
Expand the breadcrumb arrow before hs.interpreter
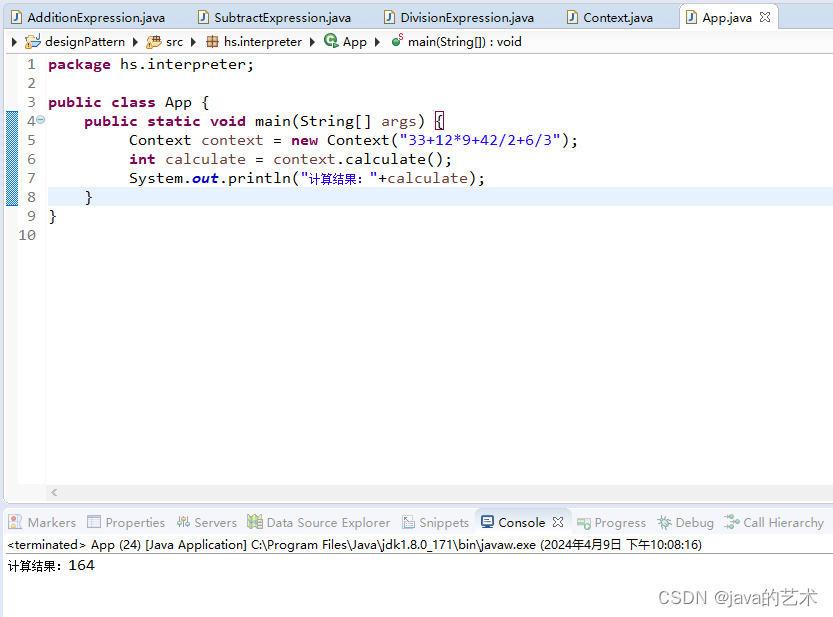click(193, 41)
